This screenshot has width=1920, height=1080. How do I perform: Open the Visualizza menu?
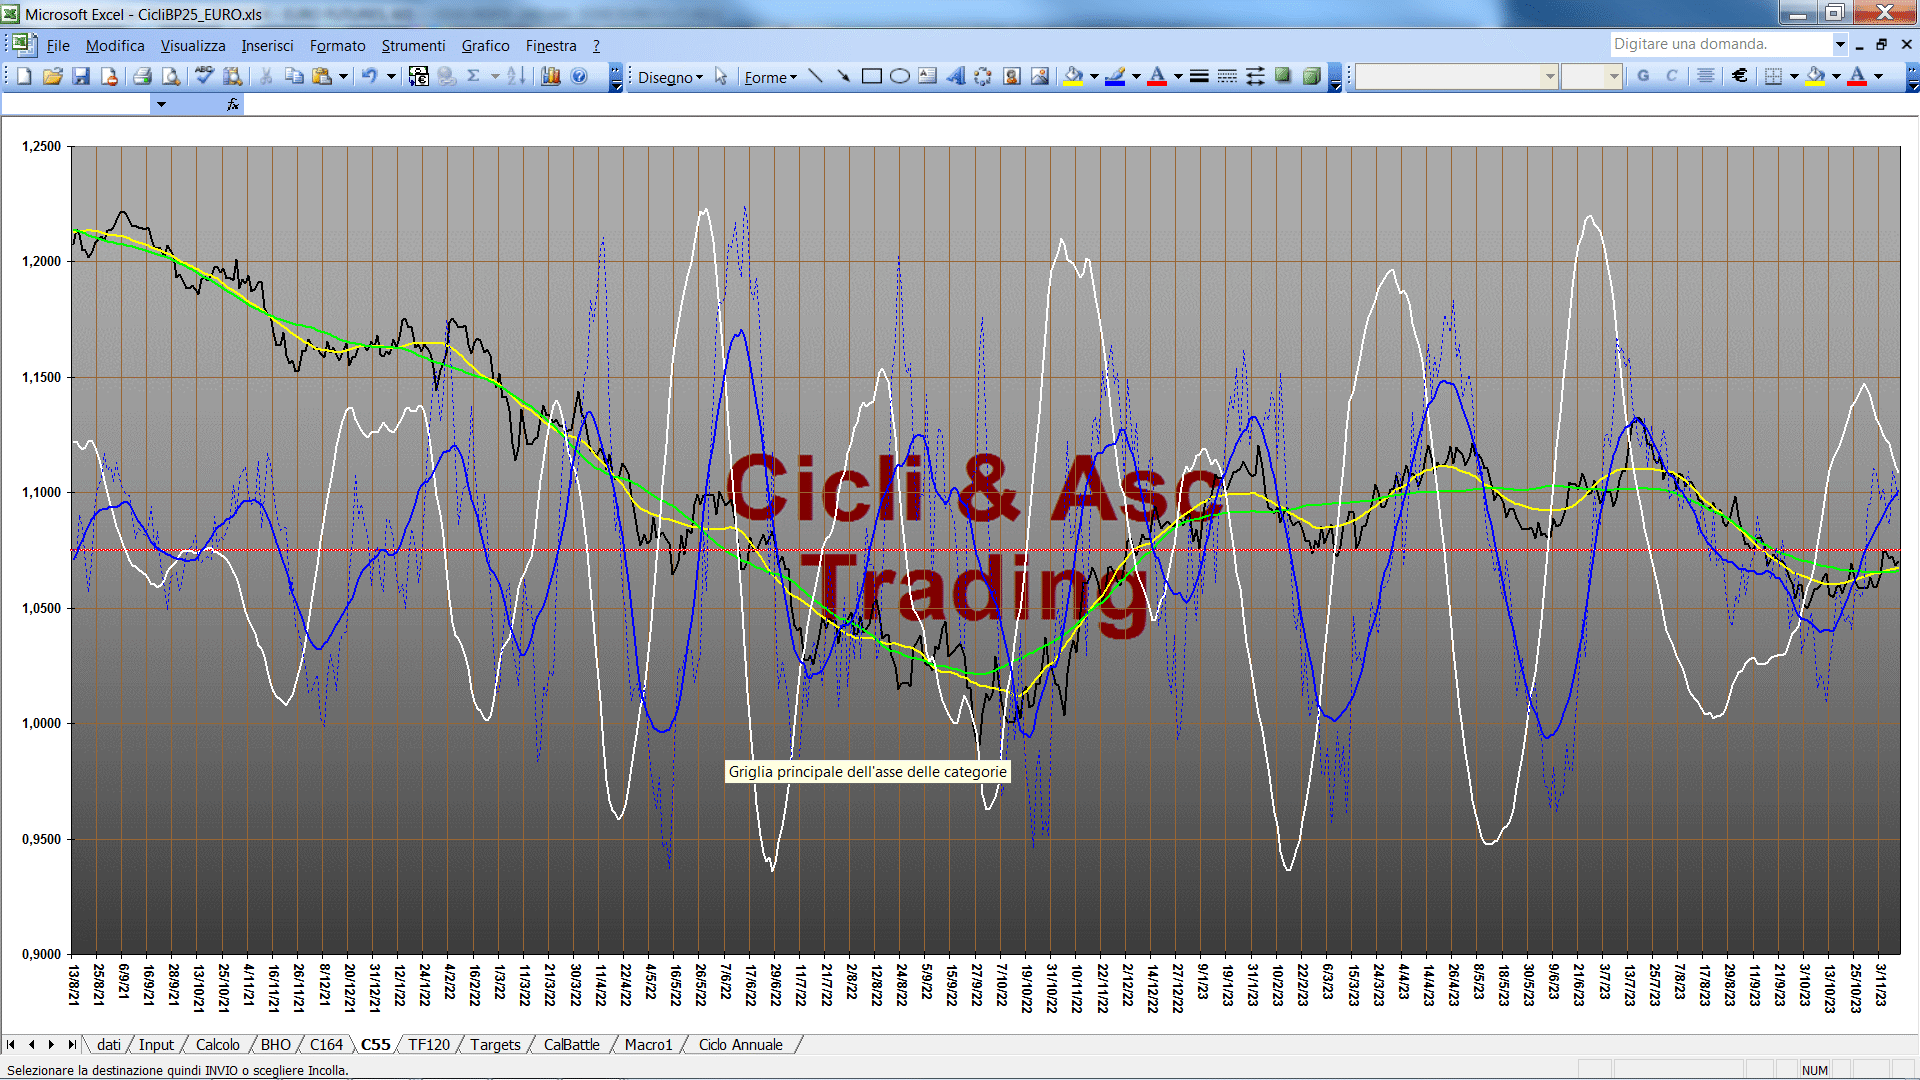193,45
